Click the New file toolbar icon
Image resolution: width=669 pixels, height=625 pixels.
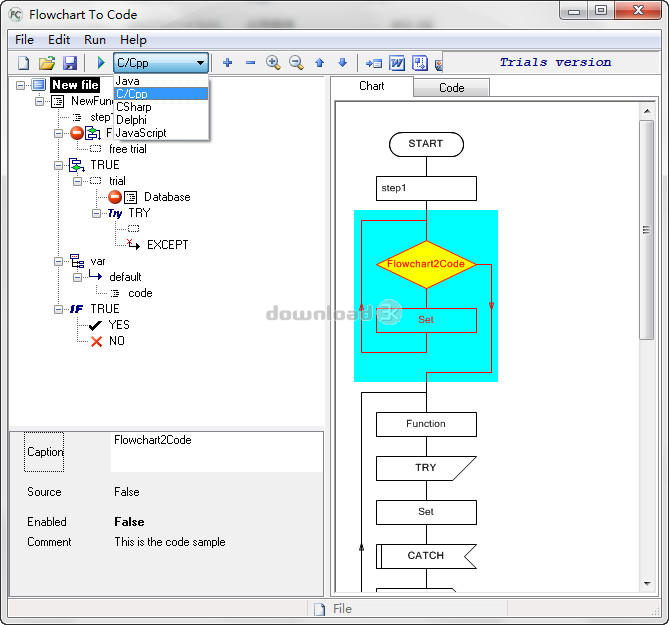24,63
